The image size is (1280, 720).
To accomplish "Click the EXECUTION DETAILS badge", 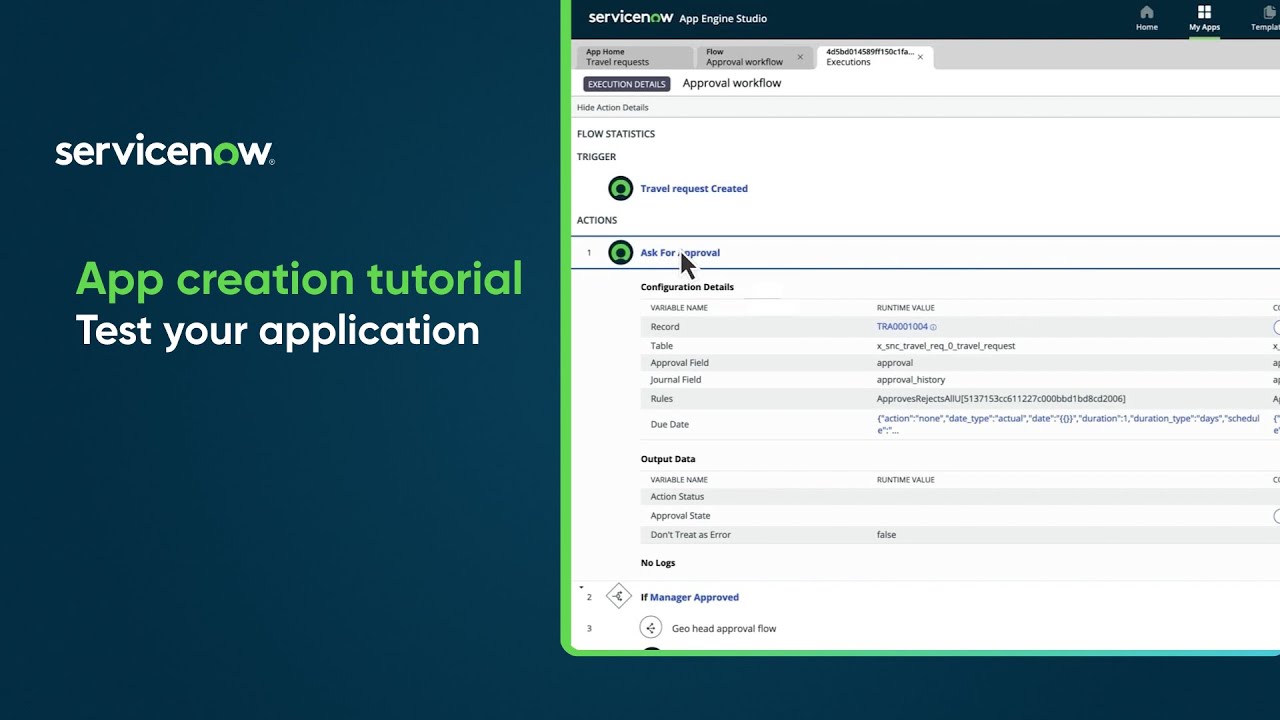I will click(x=626, y=83).
